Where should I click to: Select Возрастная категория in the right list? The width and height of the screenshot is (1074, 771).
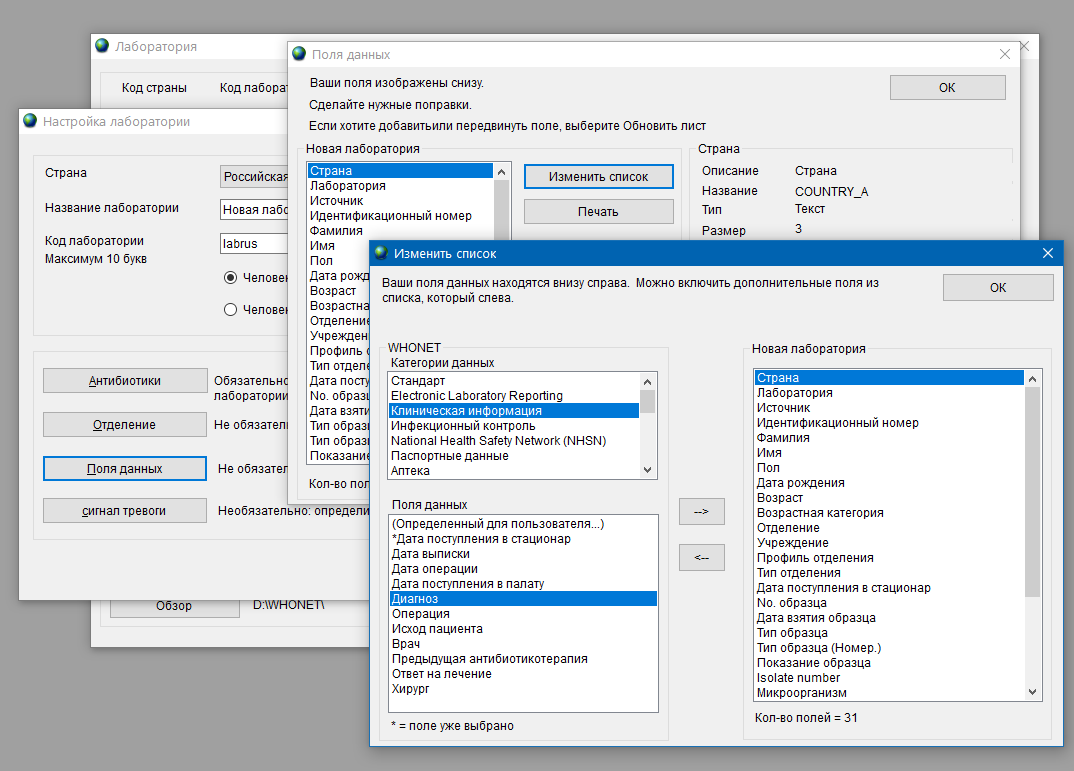pyautogui.click(x=889, y=514)
